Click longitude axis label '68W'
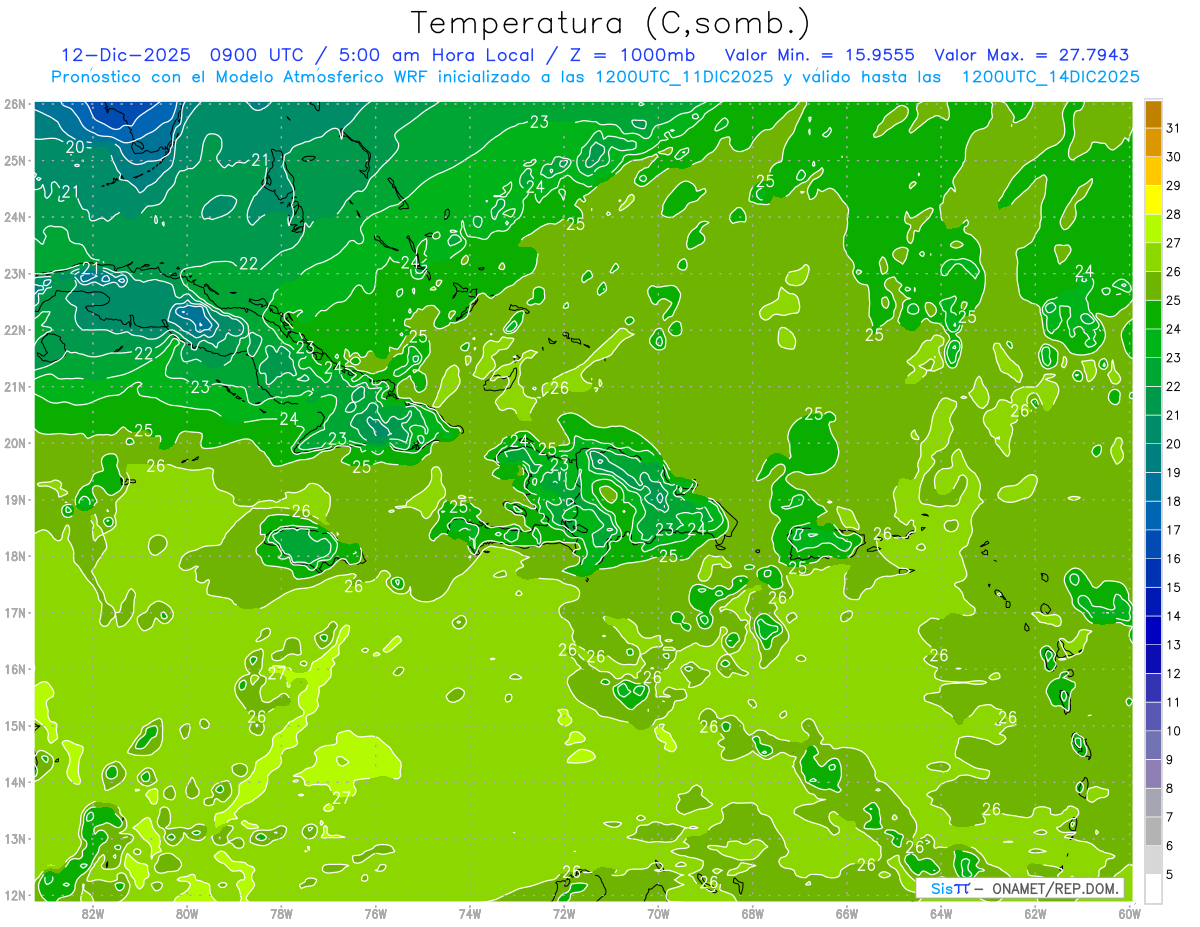This screenshot has width=1200, height=927. click(x=752, y=913)
